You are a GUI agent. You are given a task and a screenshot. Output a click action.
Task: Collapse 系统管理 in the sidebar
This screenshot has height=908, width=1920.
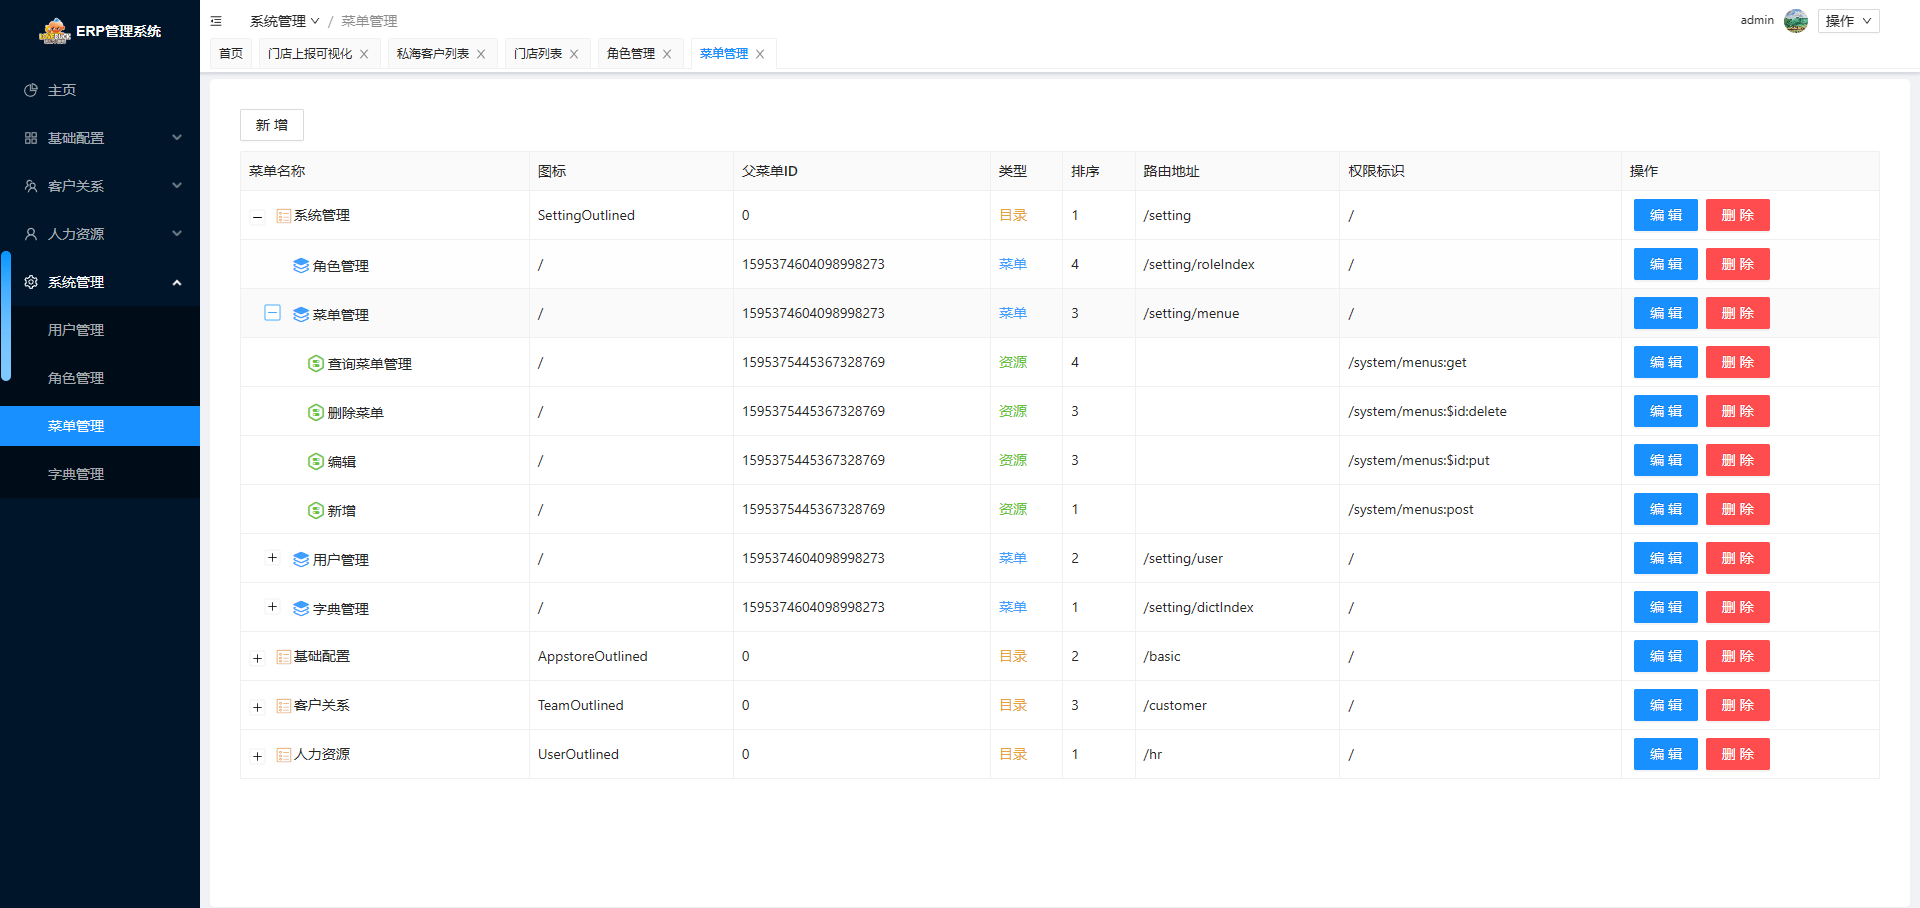tap(100, 282)
